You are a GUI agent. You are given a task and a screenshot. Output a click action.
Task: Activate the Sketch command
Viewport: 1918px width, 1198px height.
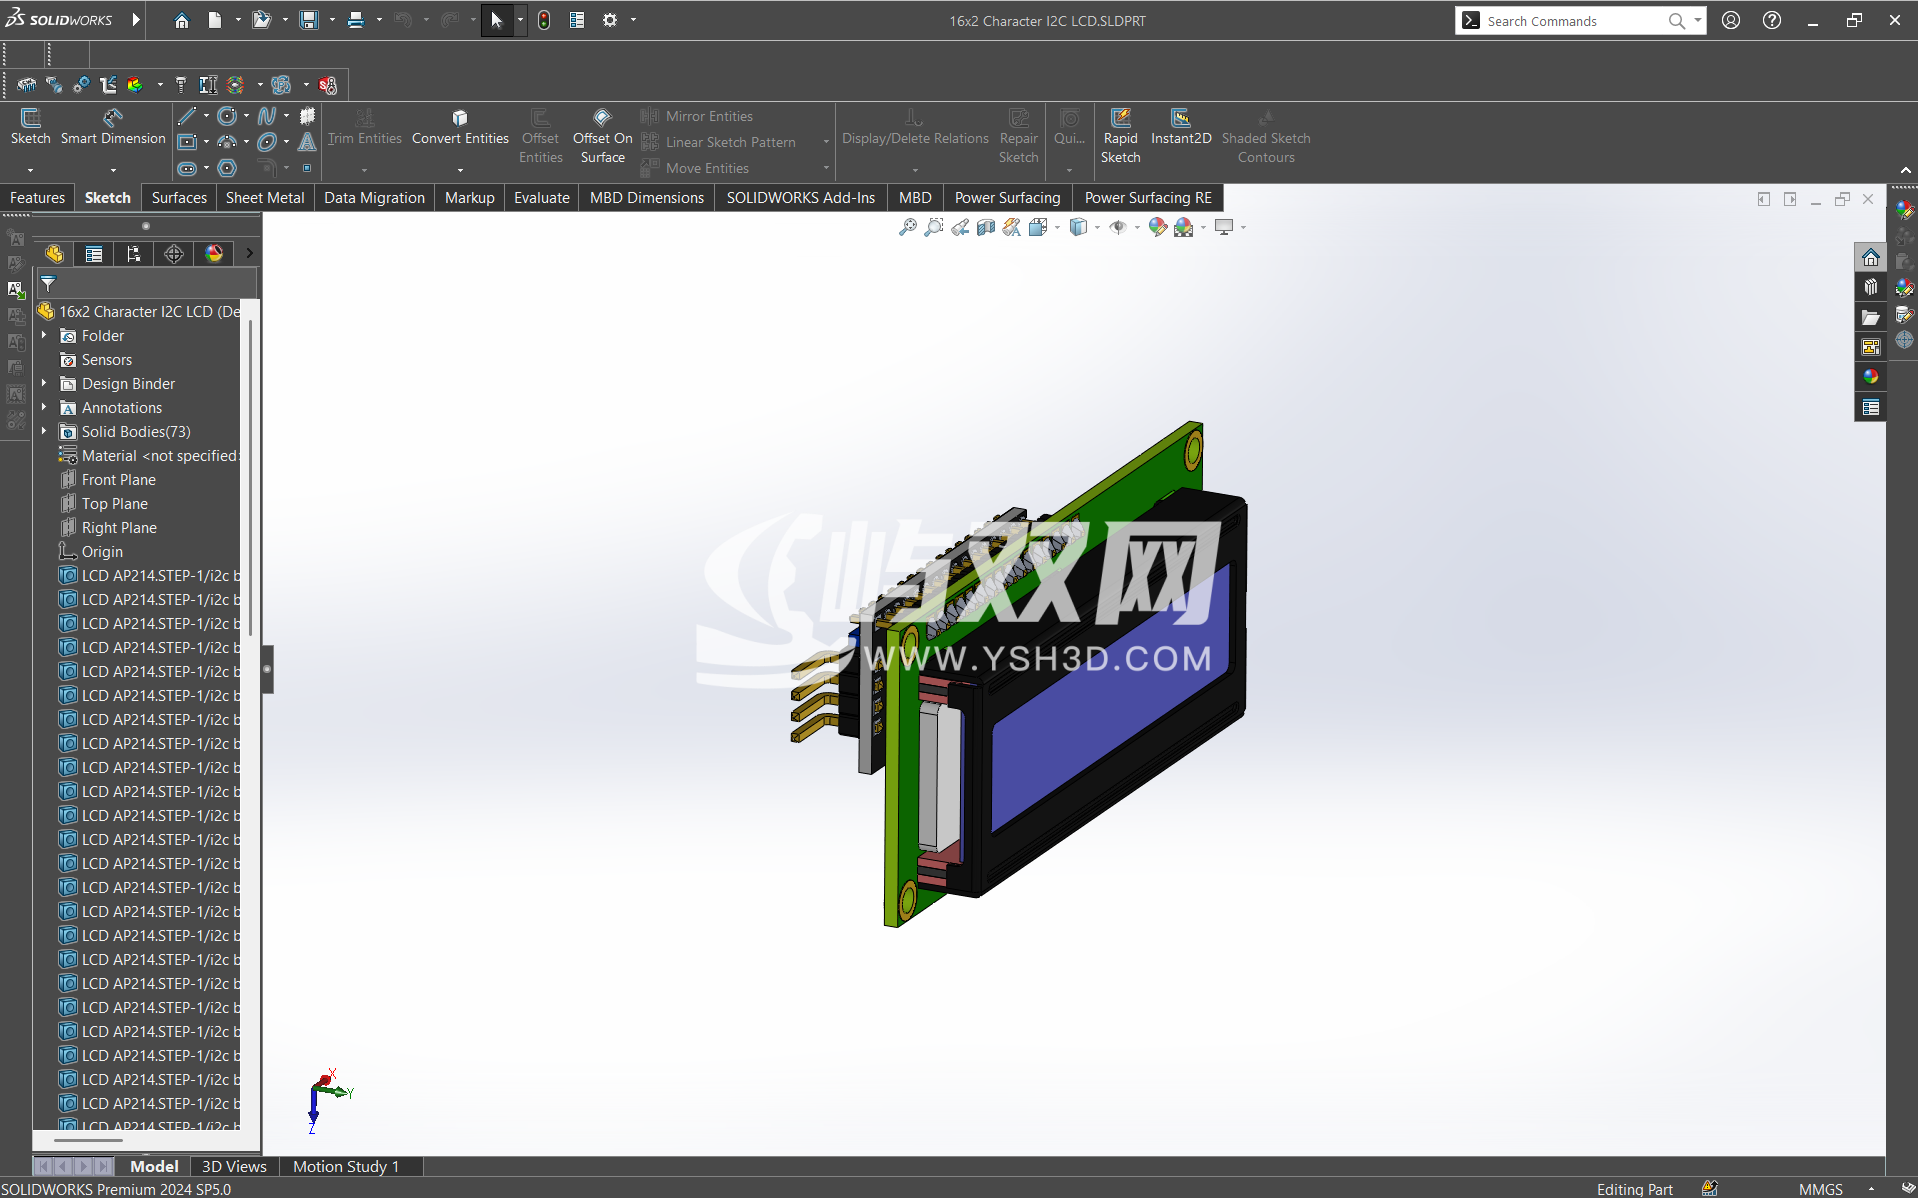(x=30, y=130)
